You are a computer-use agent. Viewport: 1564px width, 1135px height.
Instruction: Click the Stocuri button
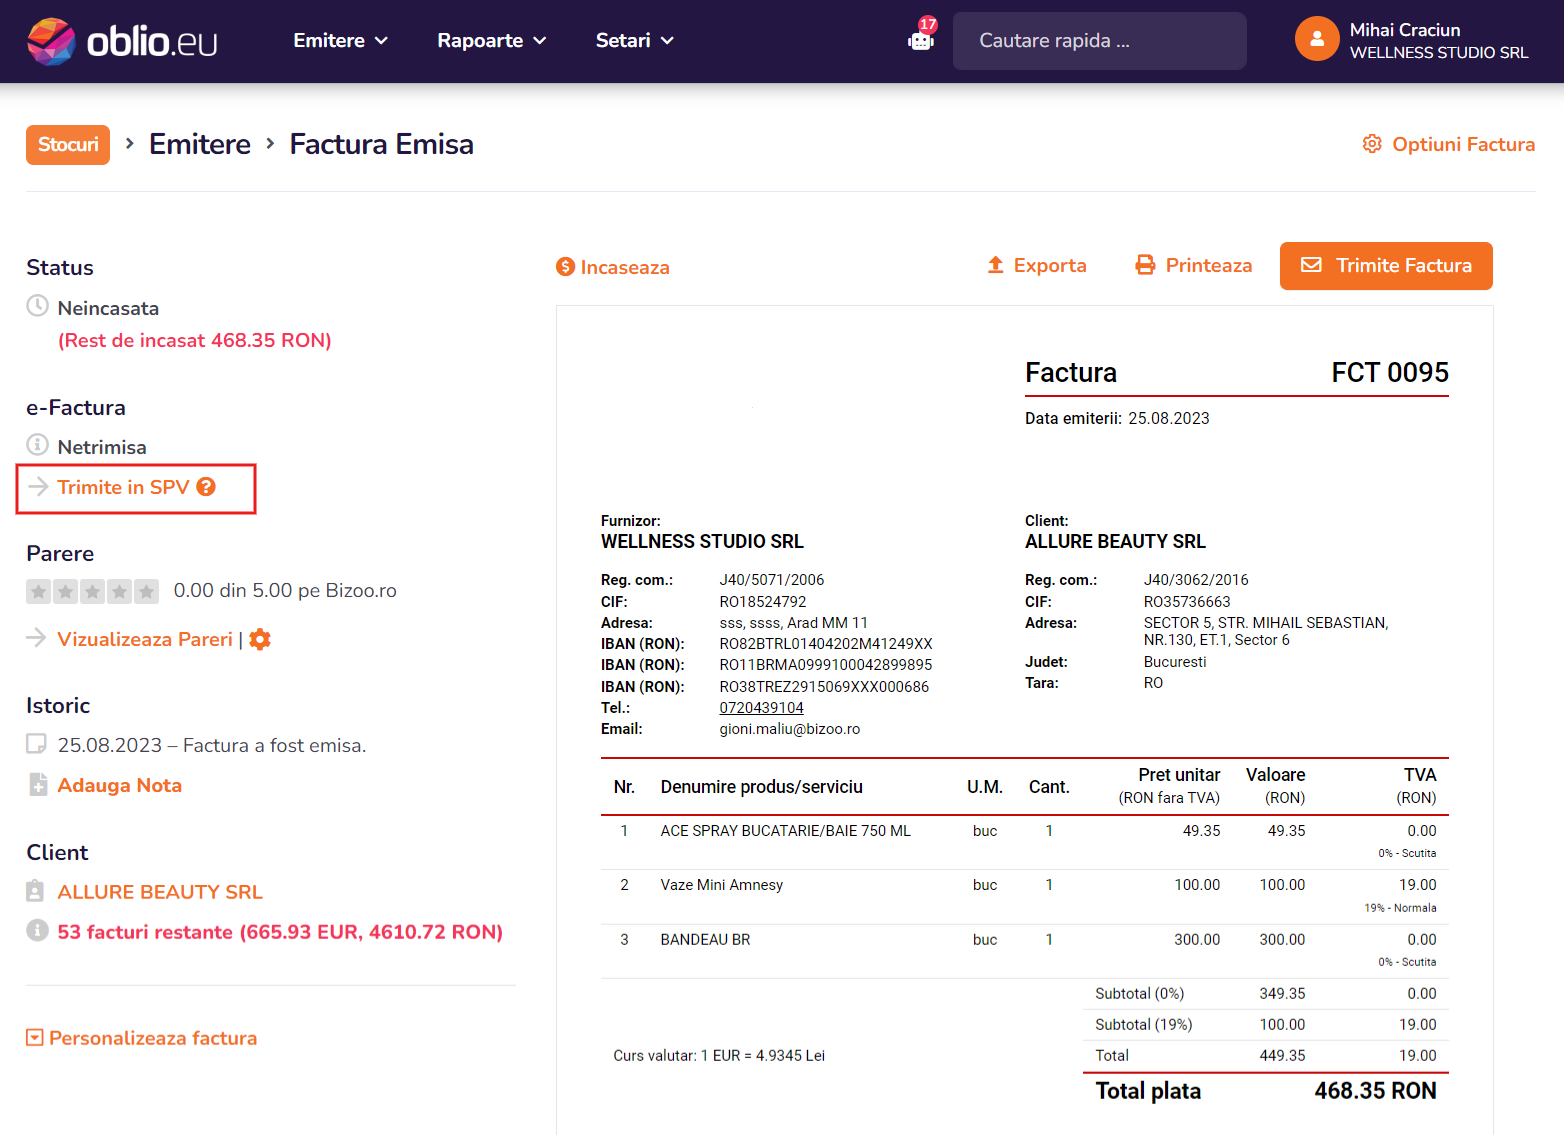tap(68, 145)
